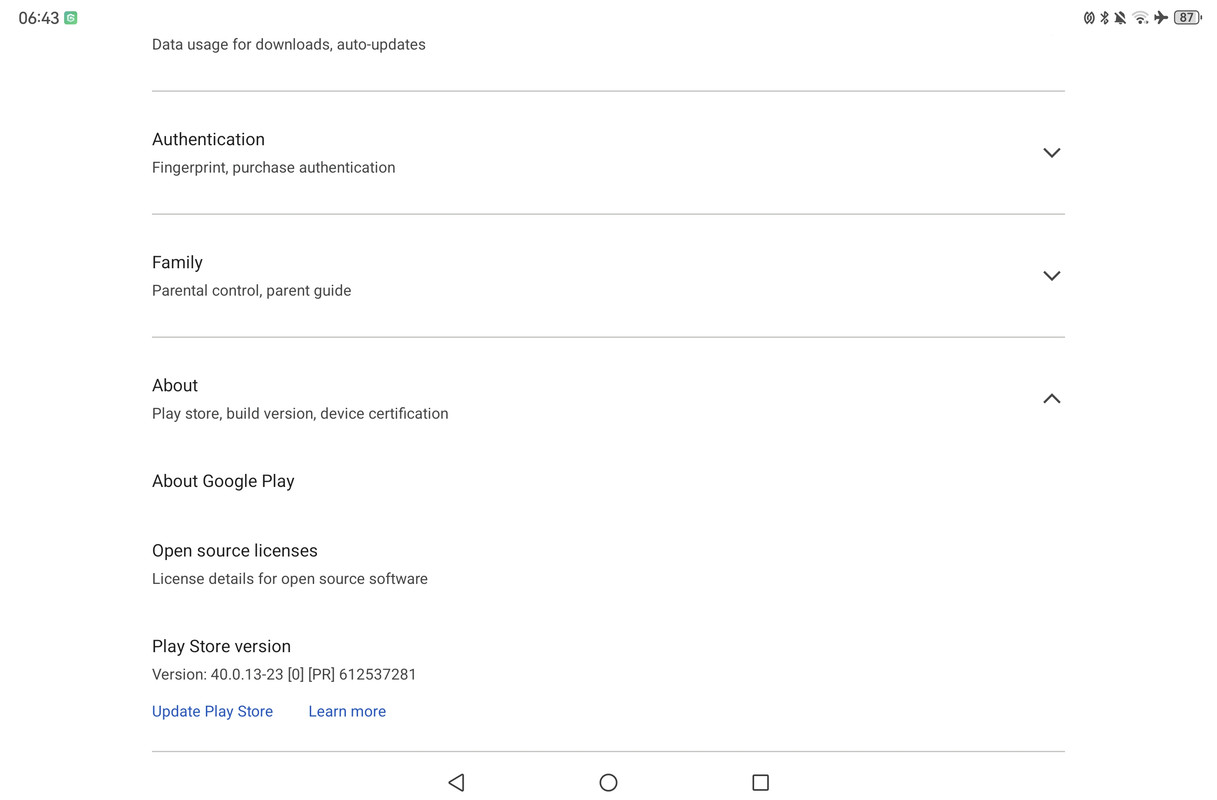Tap 'Parental control, parent guide' subtitle
The width and height of the screenshot is (1217, 800).
[x=251, y=290]
